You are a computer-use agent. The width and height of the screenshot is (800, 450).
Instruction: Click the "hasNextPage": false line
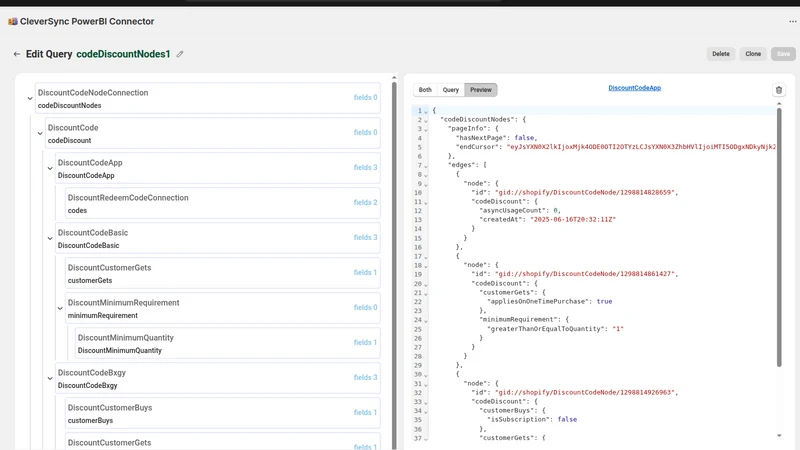tap(496, 138)
